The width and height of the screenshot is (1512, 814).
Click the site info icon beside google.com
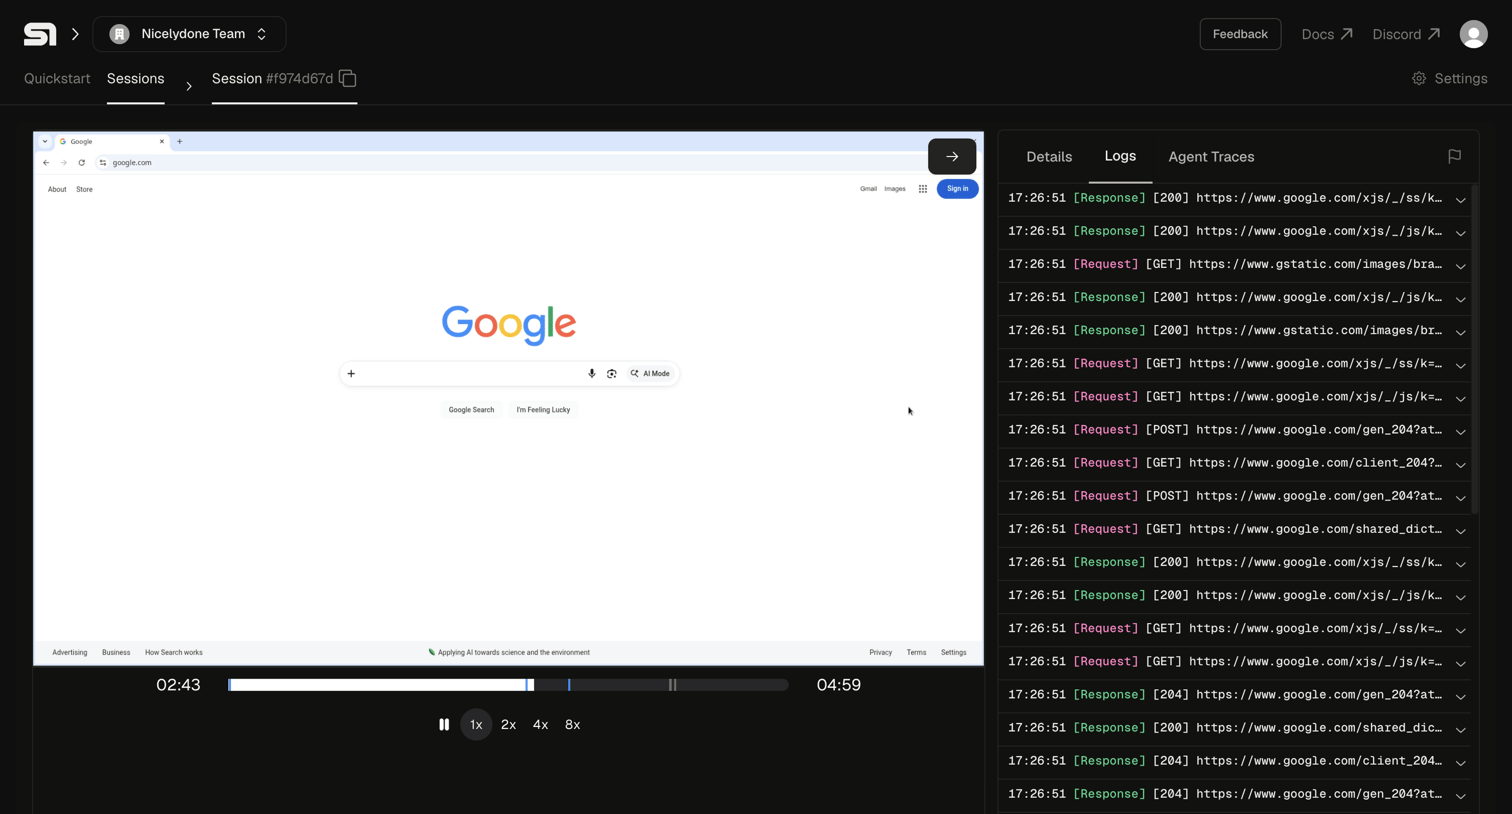103,163
